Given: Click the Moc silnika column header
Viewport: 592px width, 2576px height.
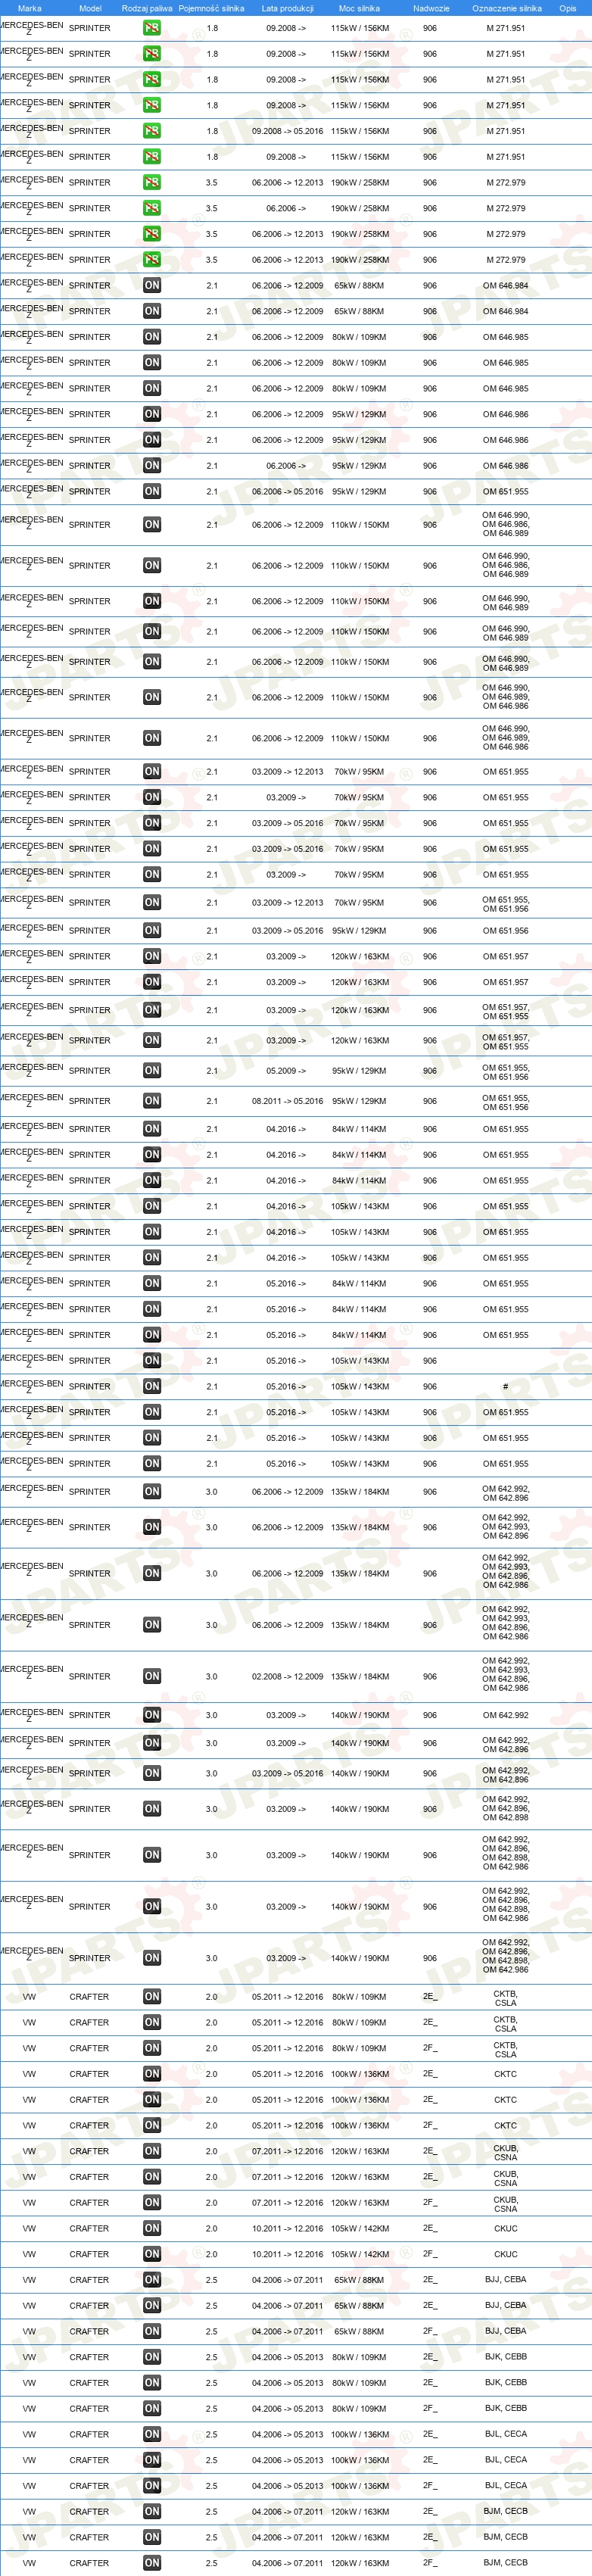Looking at the screenshot, I should [359, 8].
